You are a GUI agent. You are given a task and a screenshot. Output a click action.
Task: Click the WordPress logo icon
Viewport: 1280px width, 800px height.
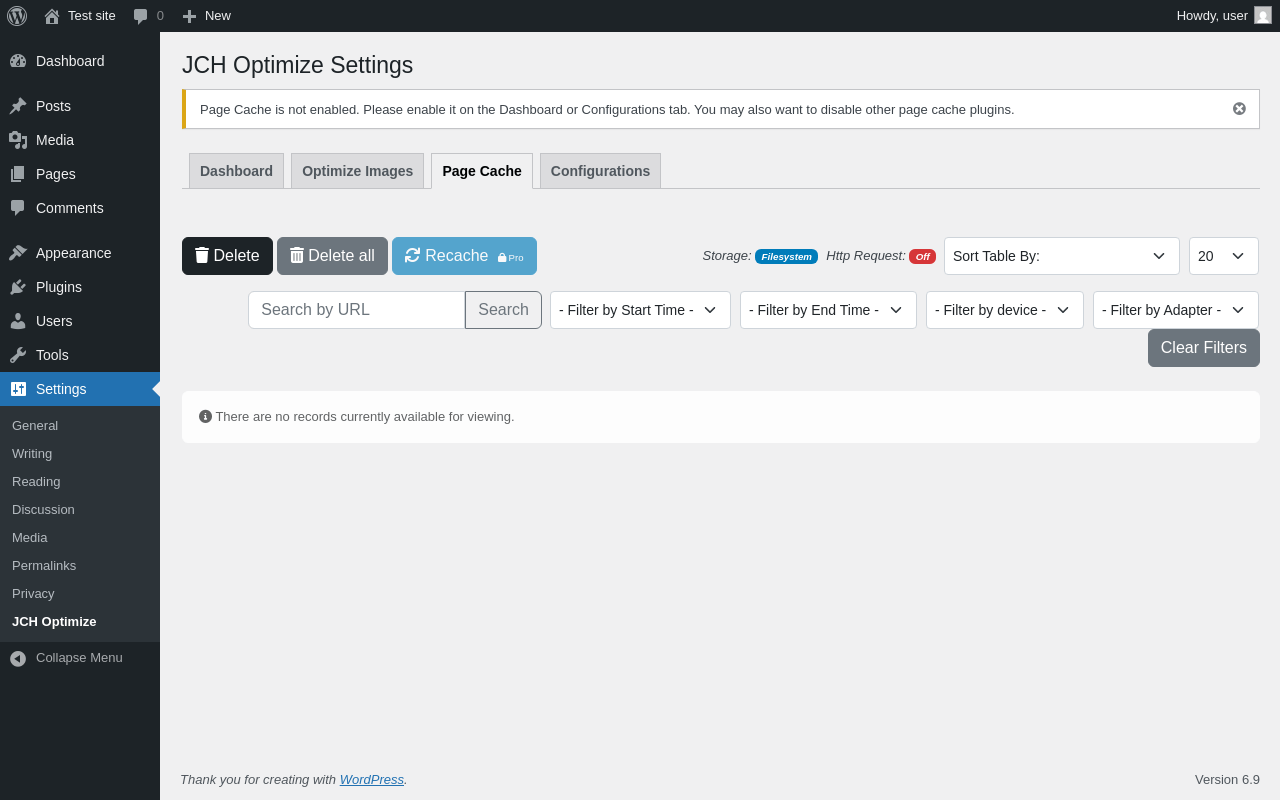pos(17,16)
